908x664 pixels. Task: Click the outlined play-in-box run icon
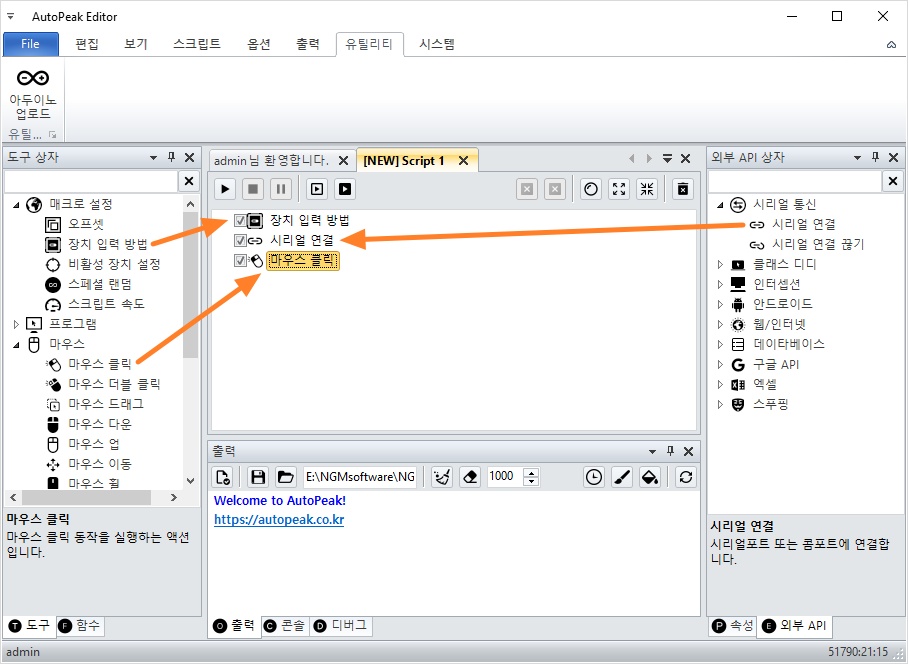(317, 189)
